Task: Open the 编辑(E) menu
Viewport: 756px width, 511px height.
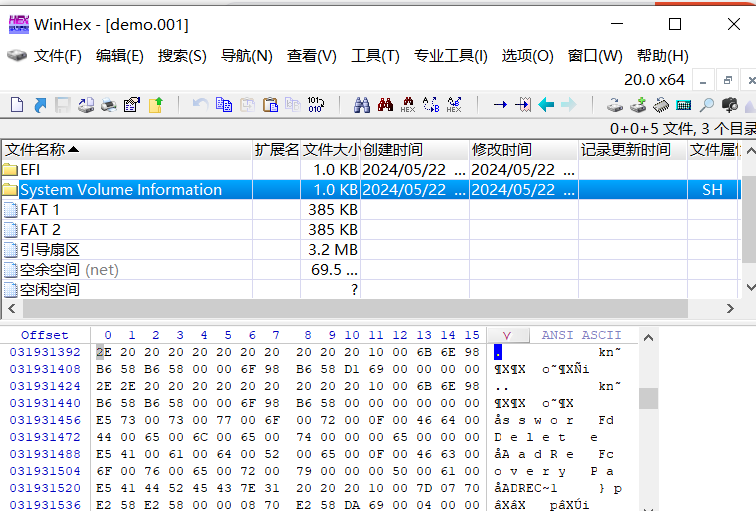Action: (120, 56)
